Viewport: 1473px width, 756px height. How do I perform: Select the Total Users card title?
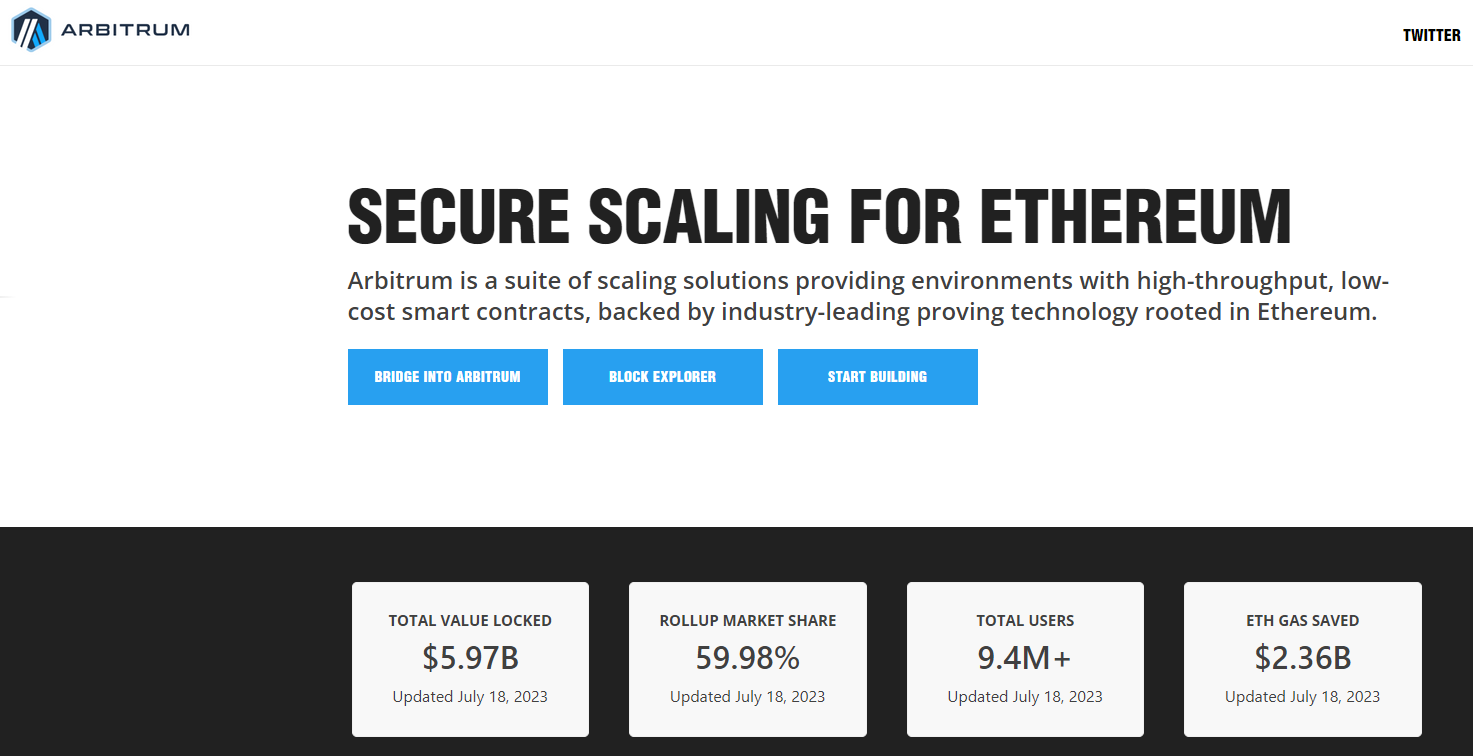(1025, 621)
